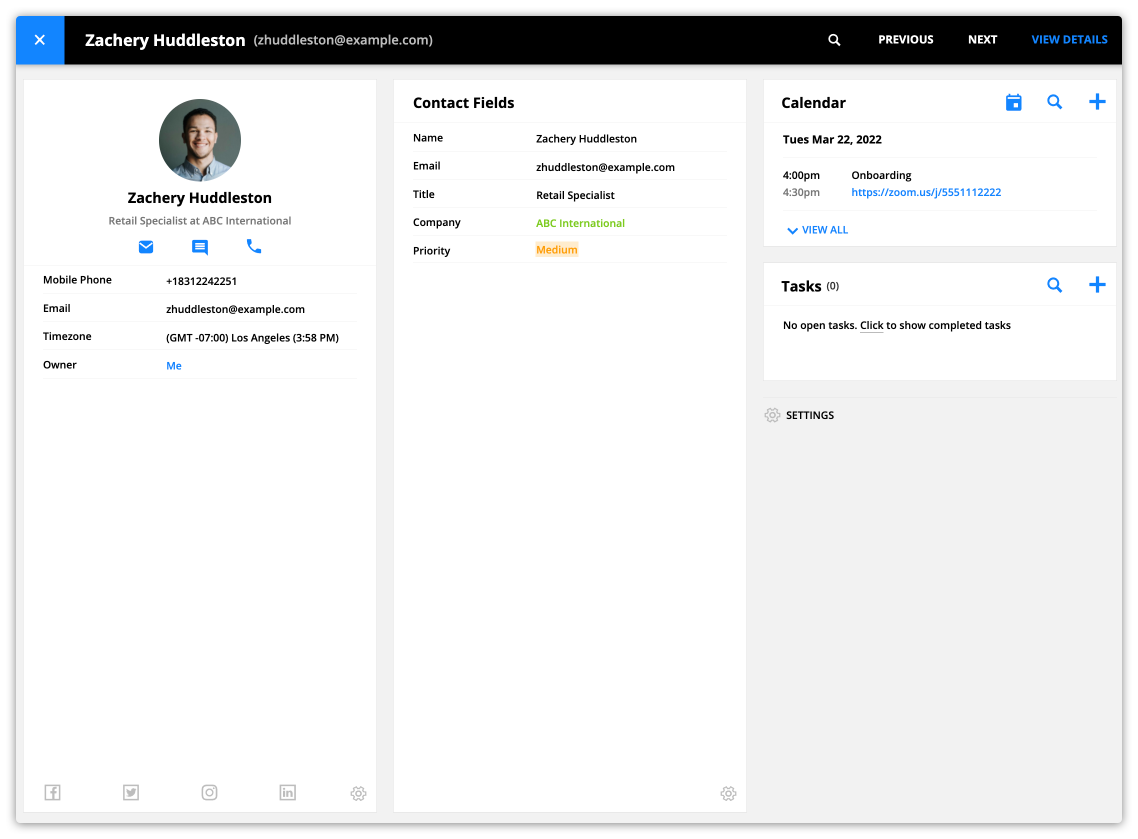Add a new task

pos(1097,285)
